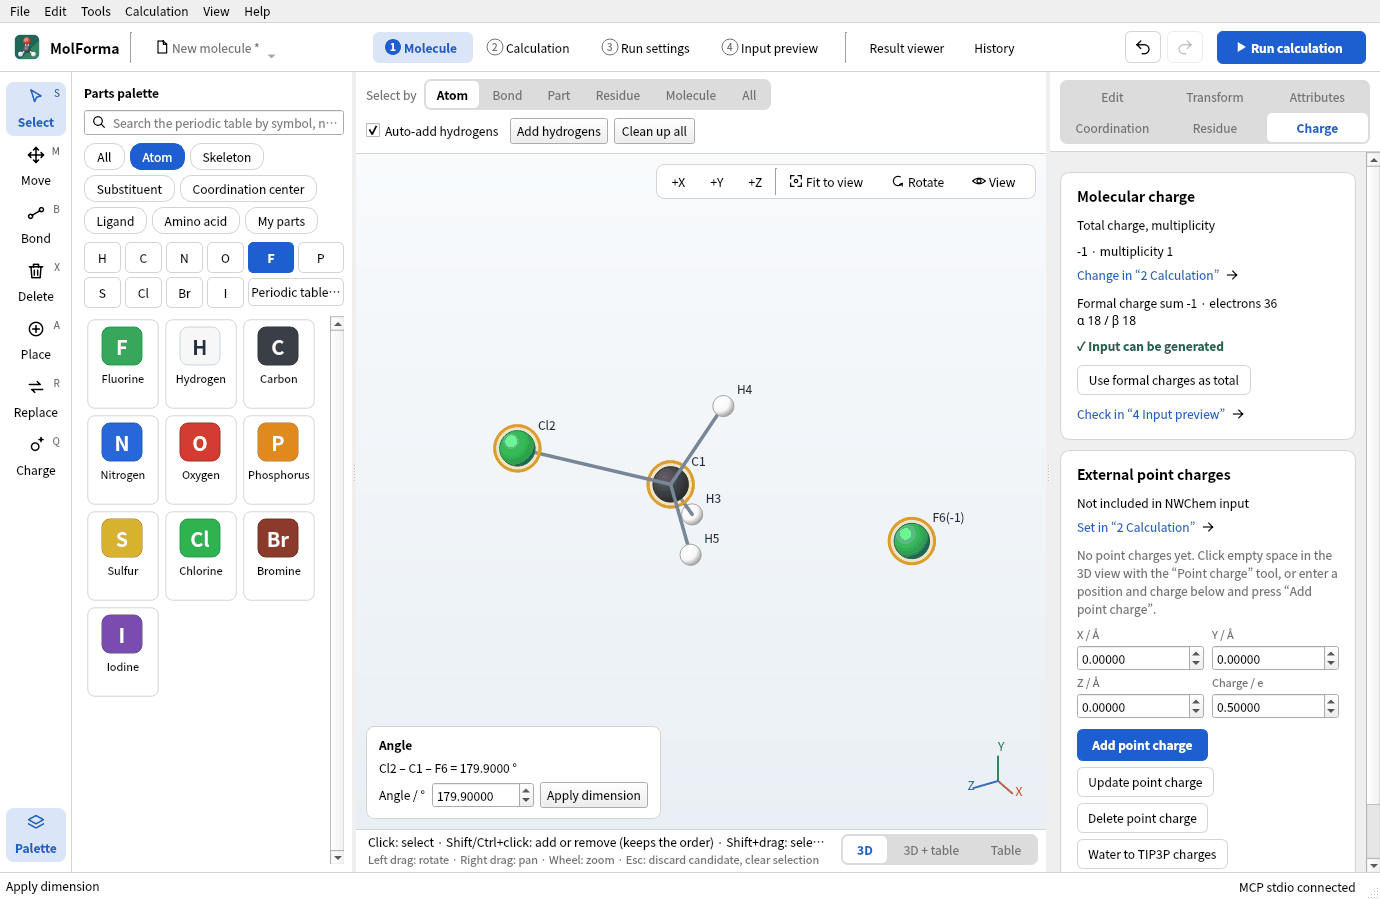Image resolution: width=1380 pixels, height=900 pixels.
Task: Click the parts palette scrollbar down arrow
Action: tap(337, 857)
